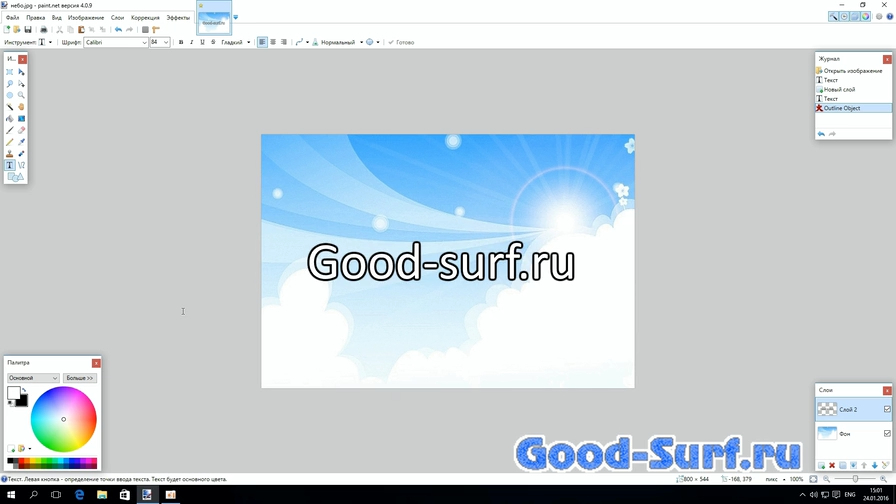Image resolution: width=896 pixels, height=504 pixels.
Task: Click the Больше >> button in palette
Action: point(79,378)
